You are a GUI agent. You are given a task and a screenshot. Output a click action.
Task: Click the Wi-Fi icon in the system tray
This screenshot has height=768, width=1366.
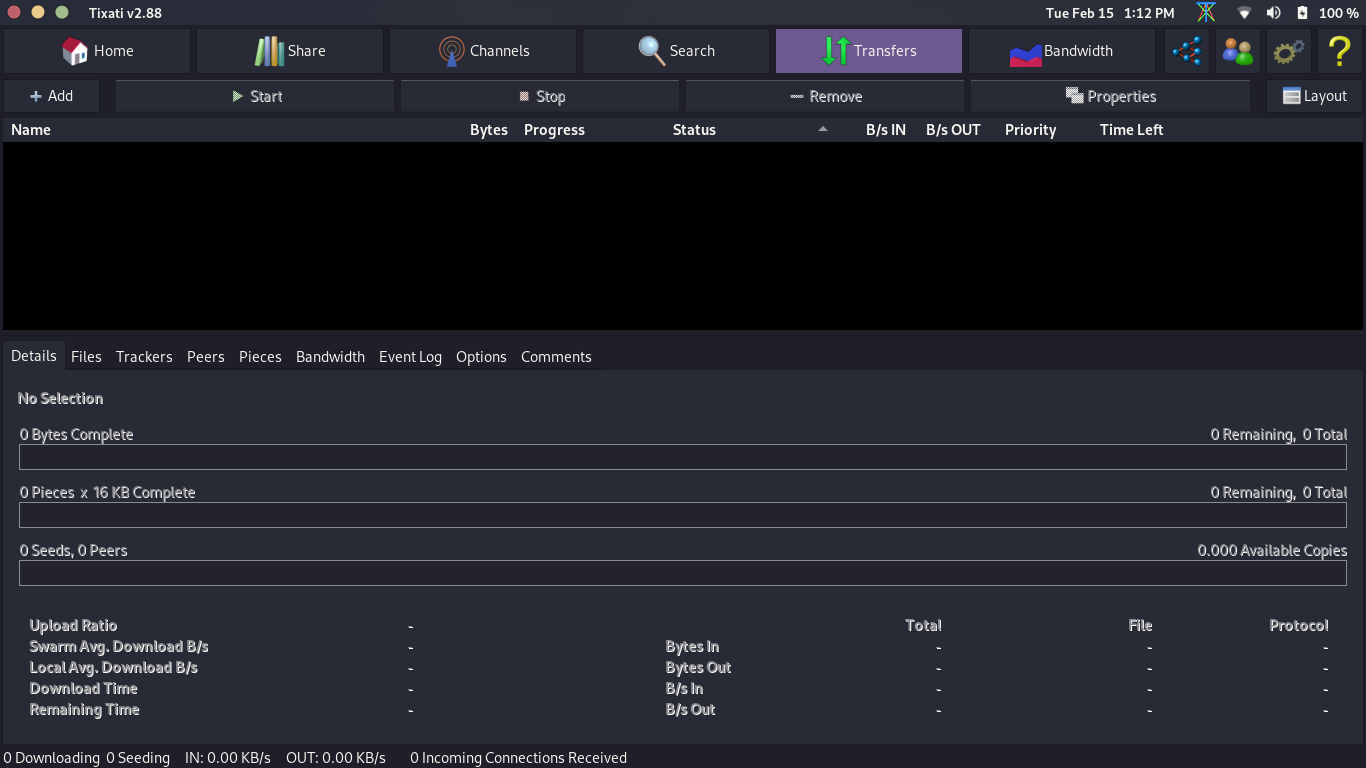coord(1243,13)
